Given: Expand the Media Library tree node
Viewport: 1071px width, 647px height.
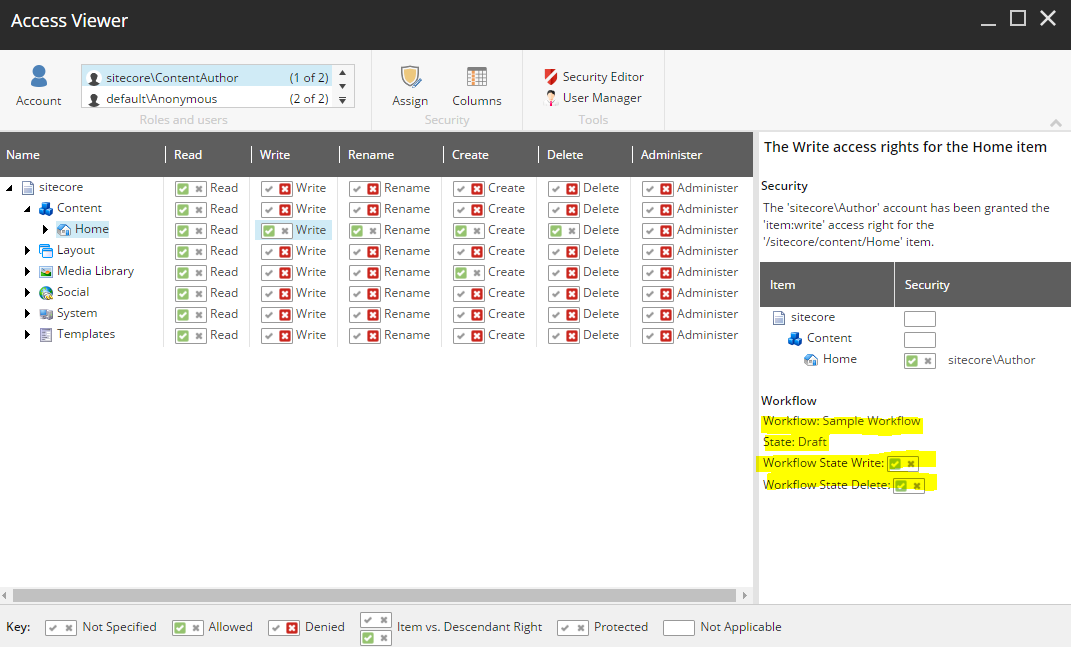Looking at the screenshot, I should 27,272.
